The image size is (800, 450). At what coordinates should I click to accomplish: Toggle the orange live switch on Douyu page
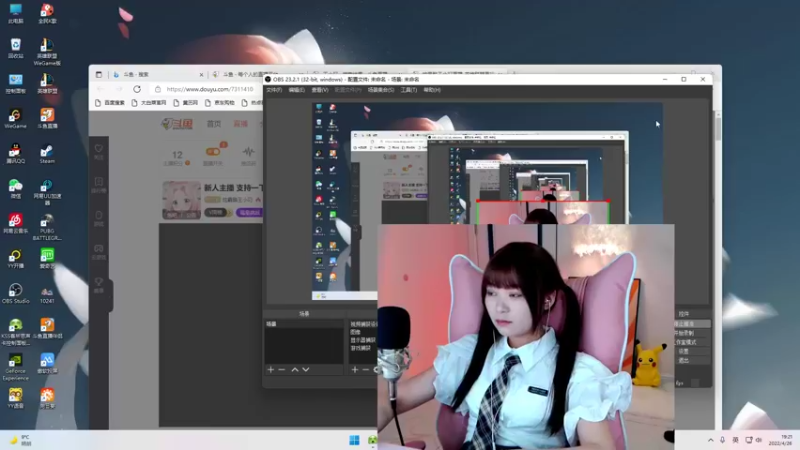click(x=213, y=152)
